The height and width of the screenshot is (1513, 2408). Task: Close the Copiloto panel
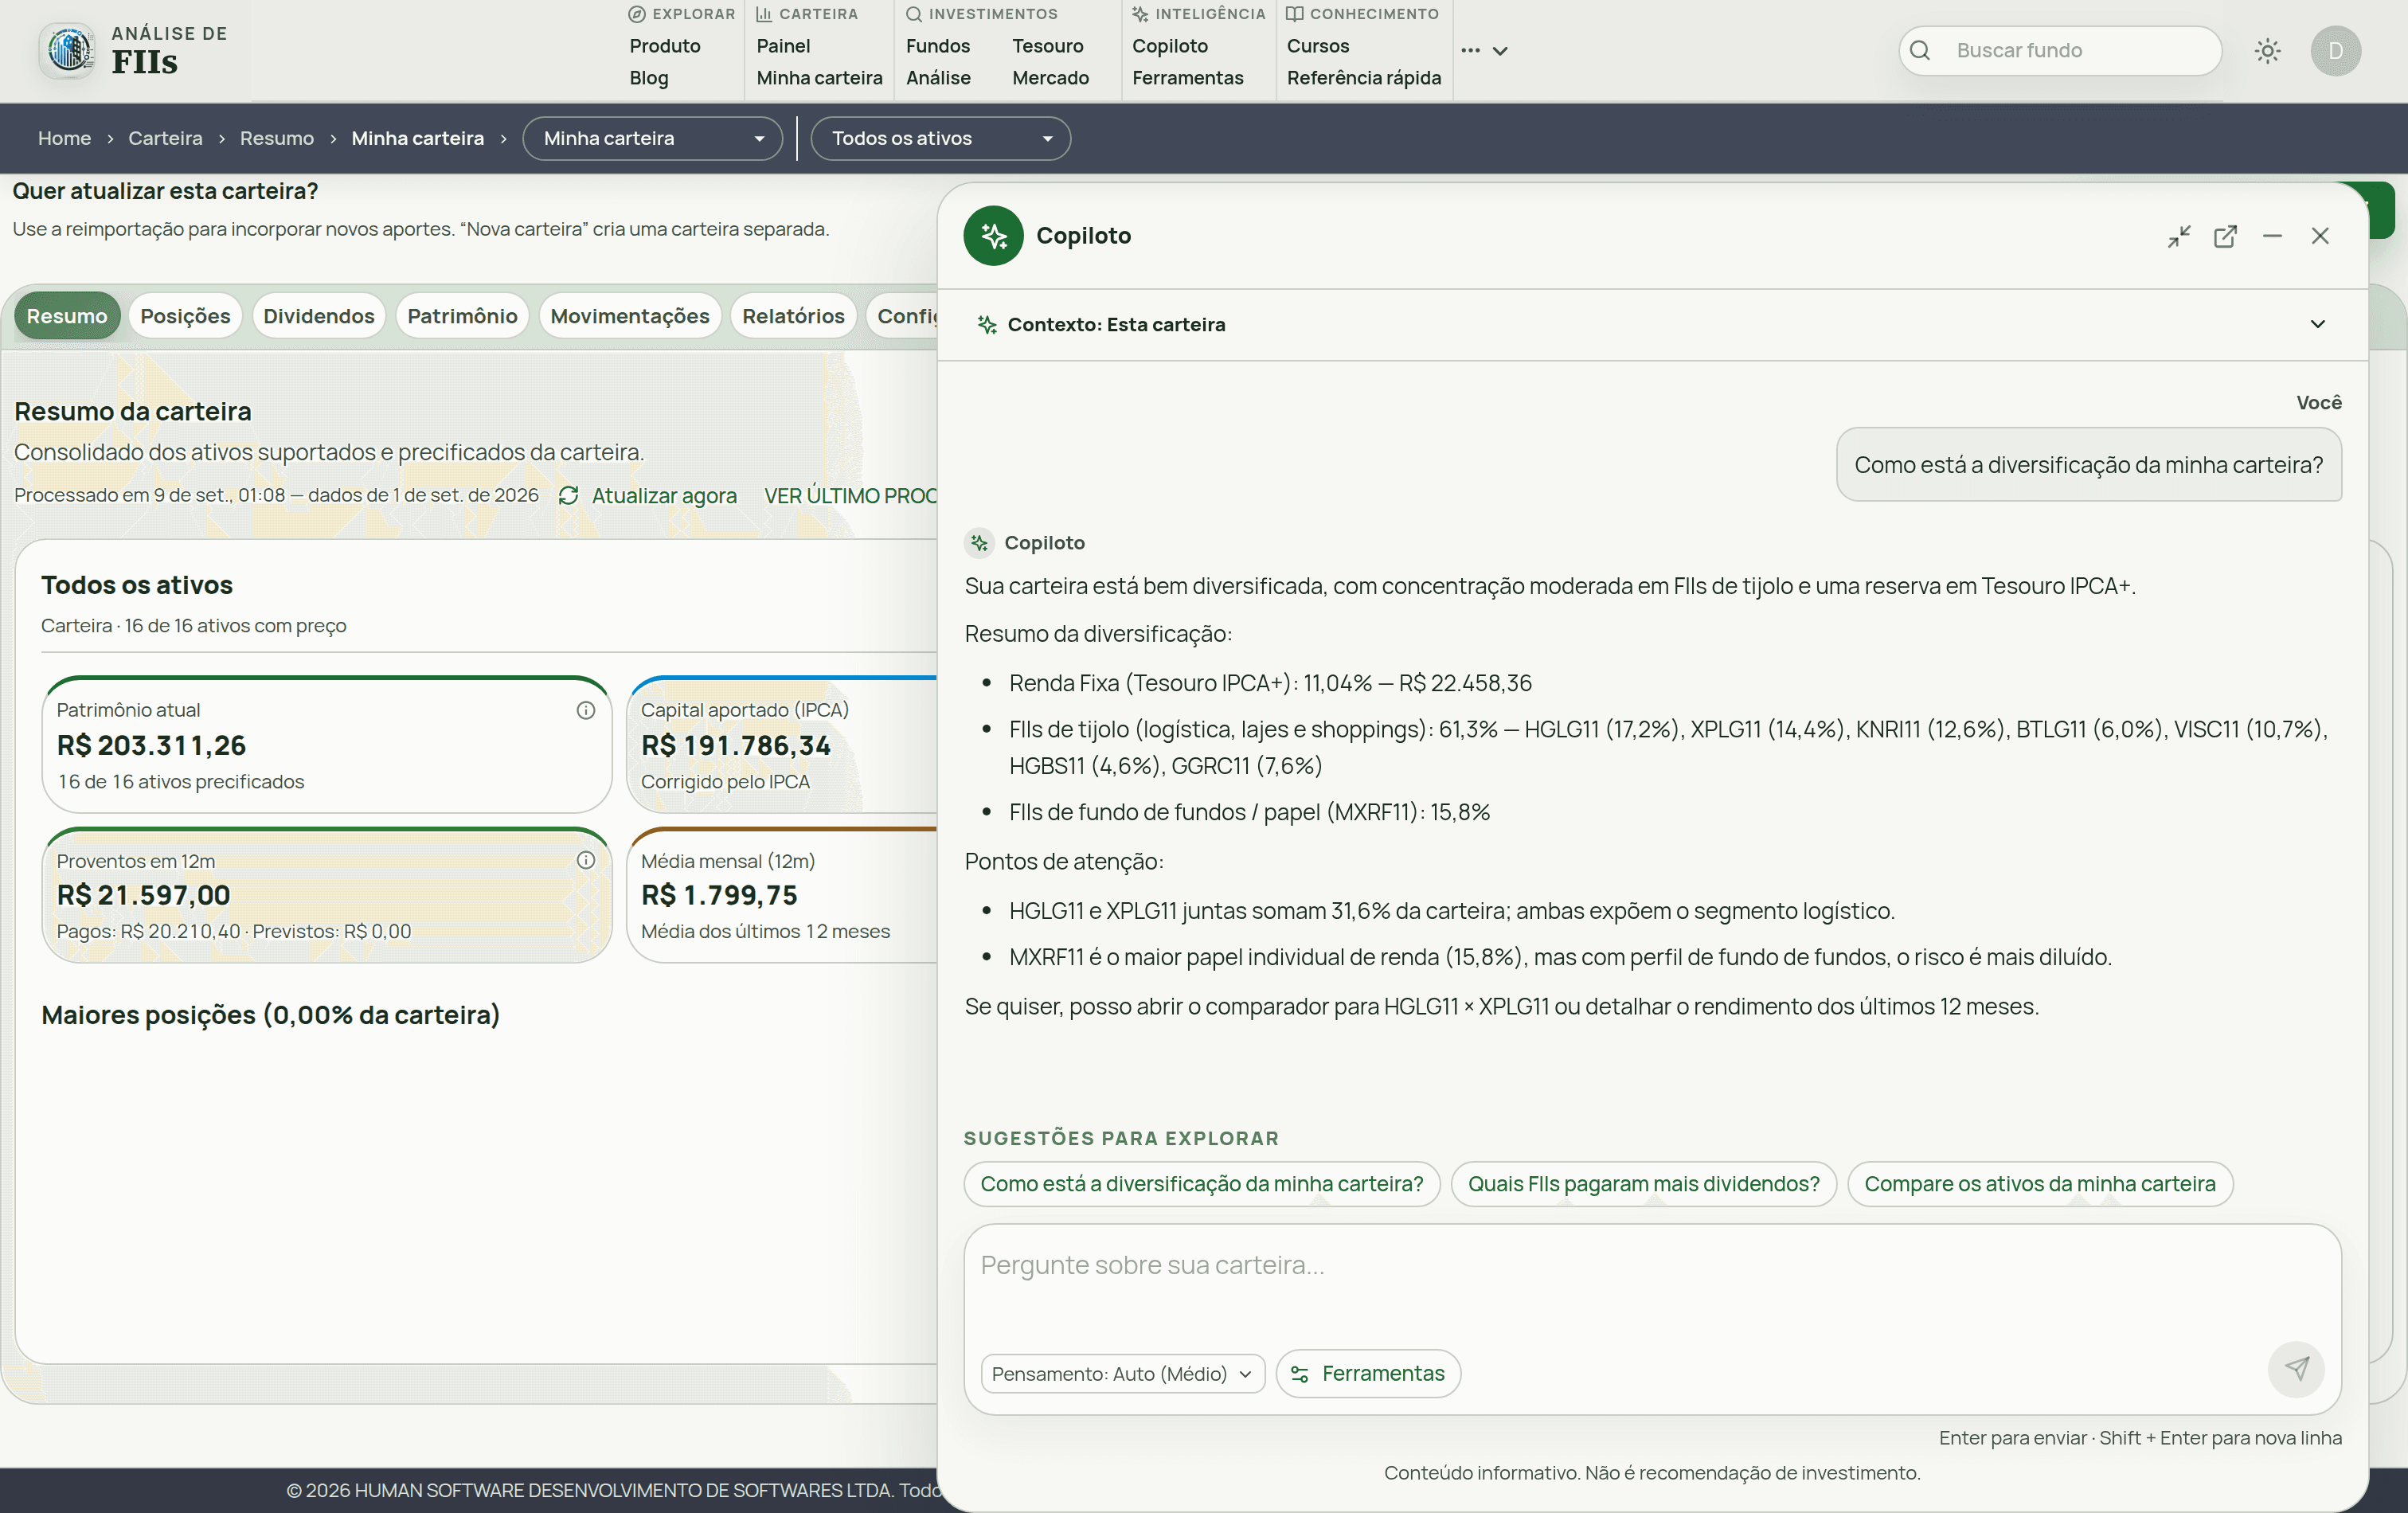(2320, 236)
